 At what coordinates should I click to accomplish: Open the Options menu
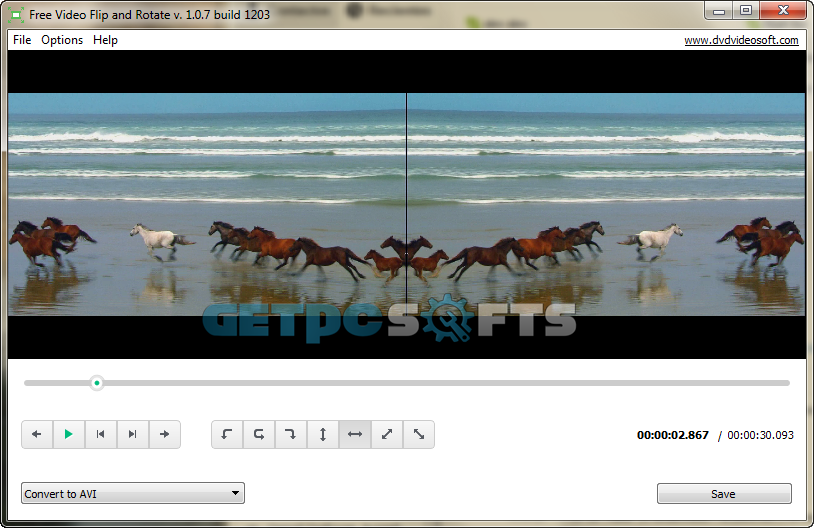tap(62, 40)
